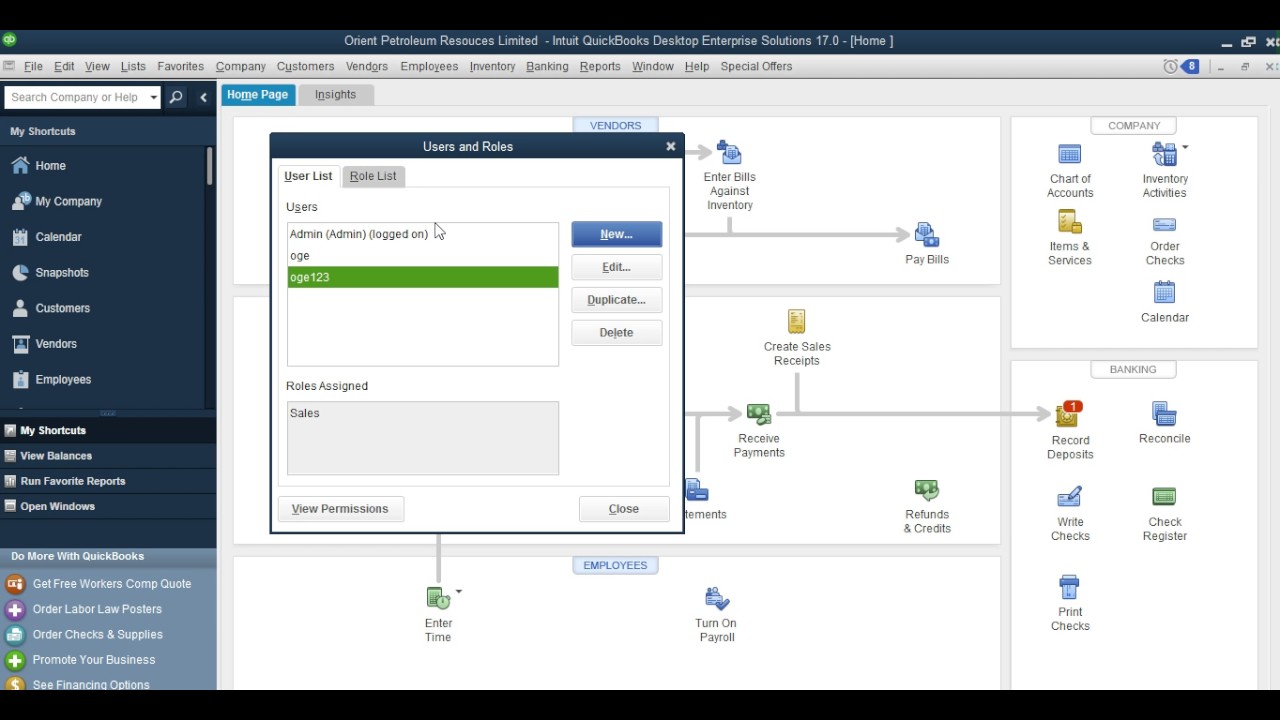Switch to the Role List tab

(x=373, y=176)
